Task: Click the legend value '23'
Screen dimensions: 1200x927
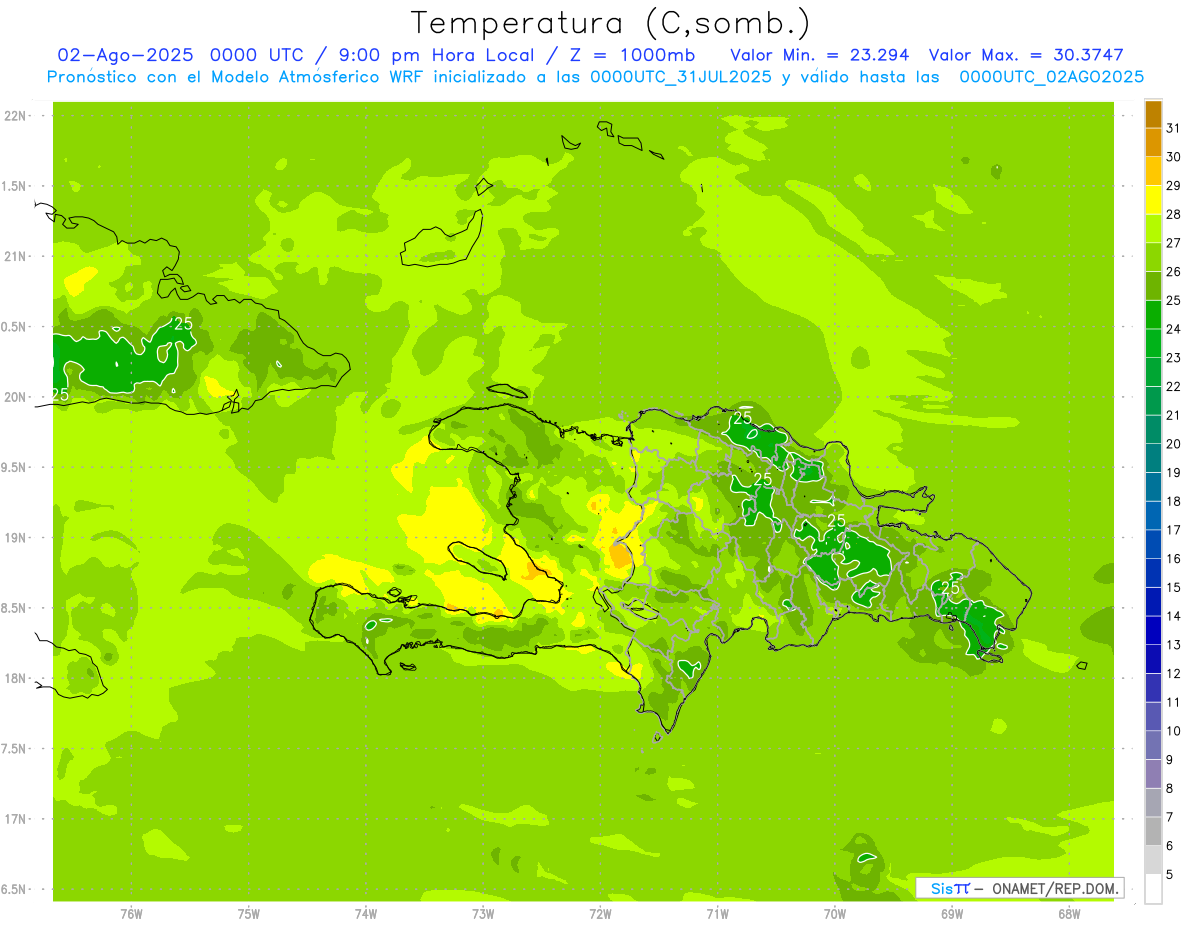Action: click(x=1174, y=358)
